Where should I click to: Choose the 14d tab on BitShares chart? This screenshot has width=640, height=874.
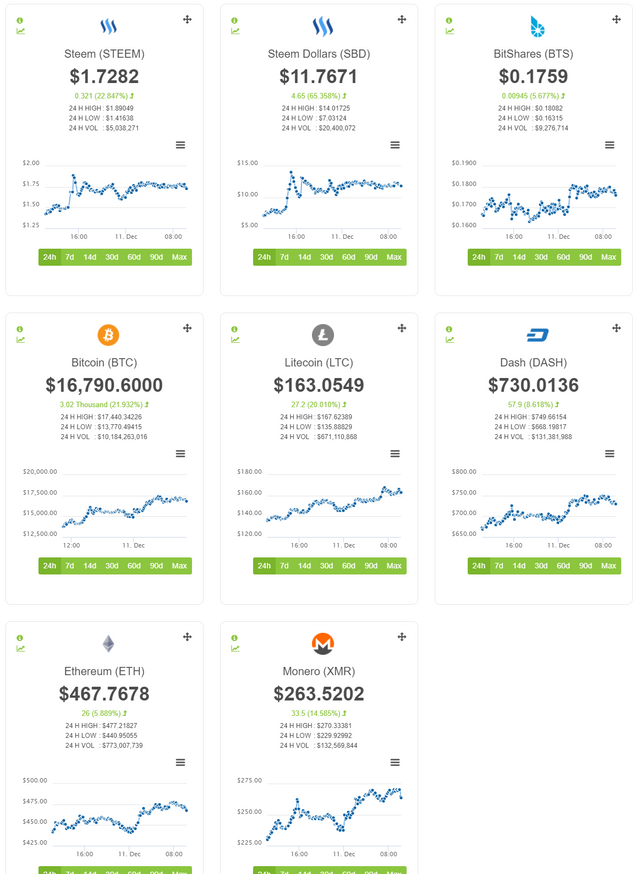click(519, 257)
